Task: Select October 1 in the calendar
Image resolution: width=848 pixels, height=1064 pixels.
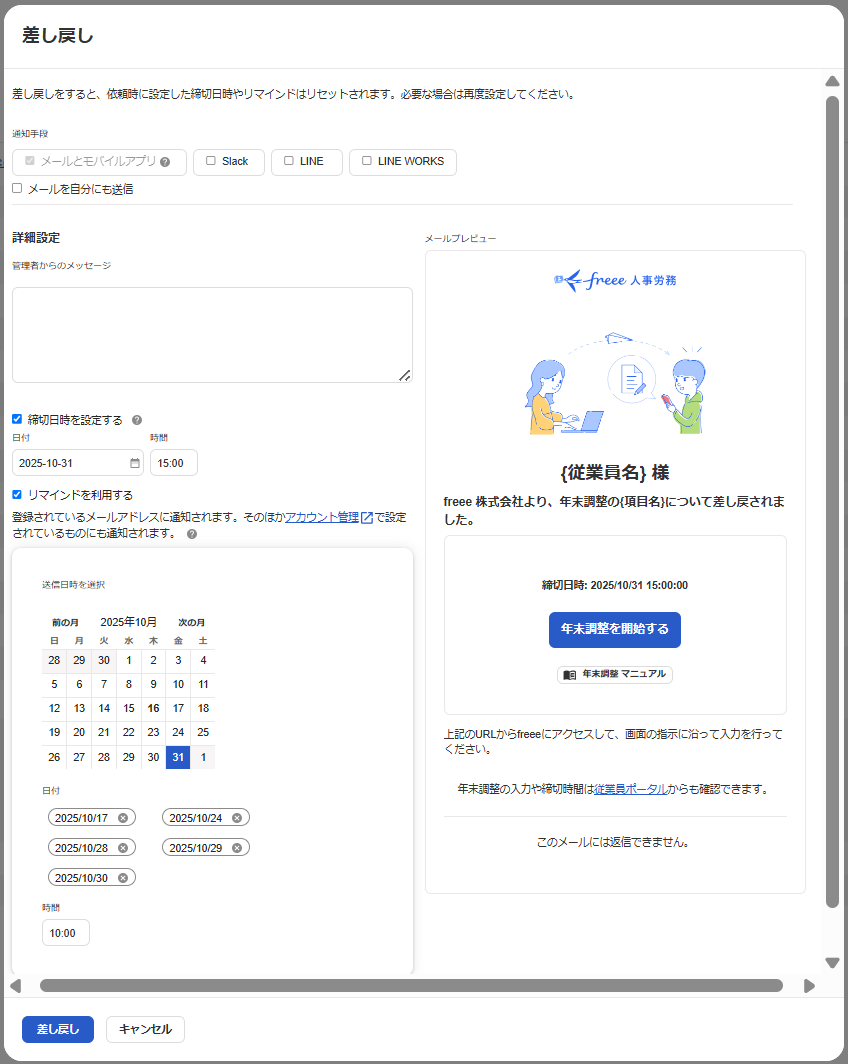Action: click(x=129, y=660)
